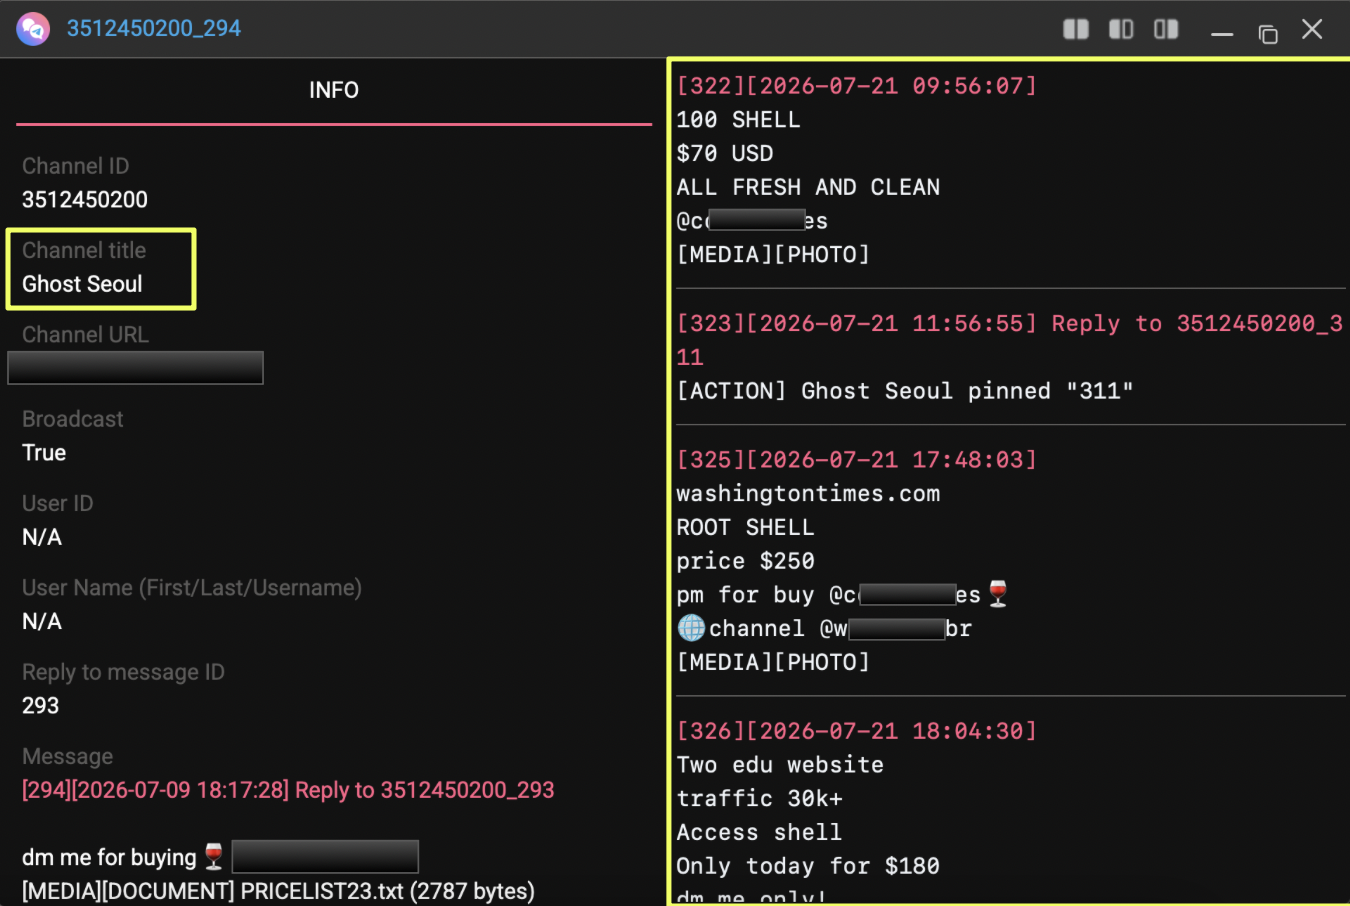This screenshot has width=1350, height=906.
Task: Click the app logo icon in title bar
Action: (x=33, y=28)
